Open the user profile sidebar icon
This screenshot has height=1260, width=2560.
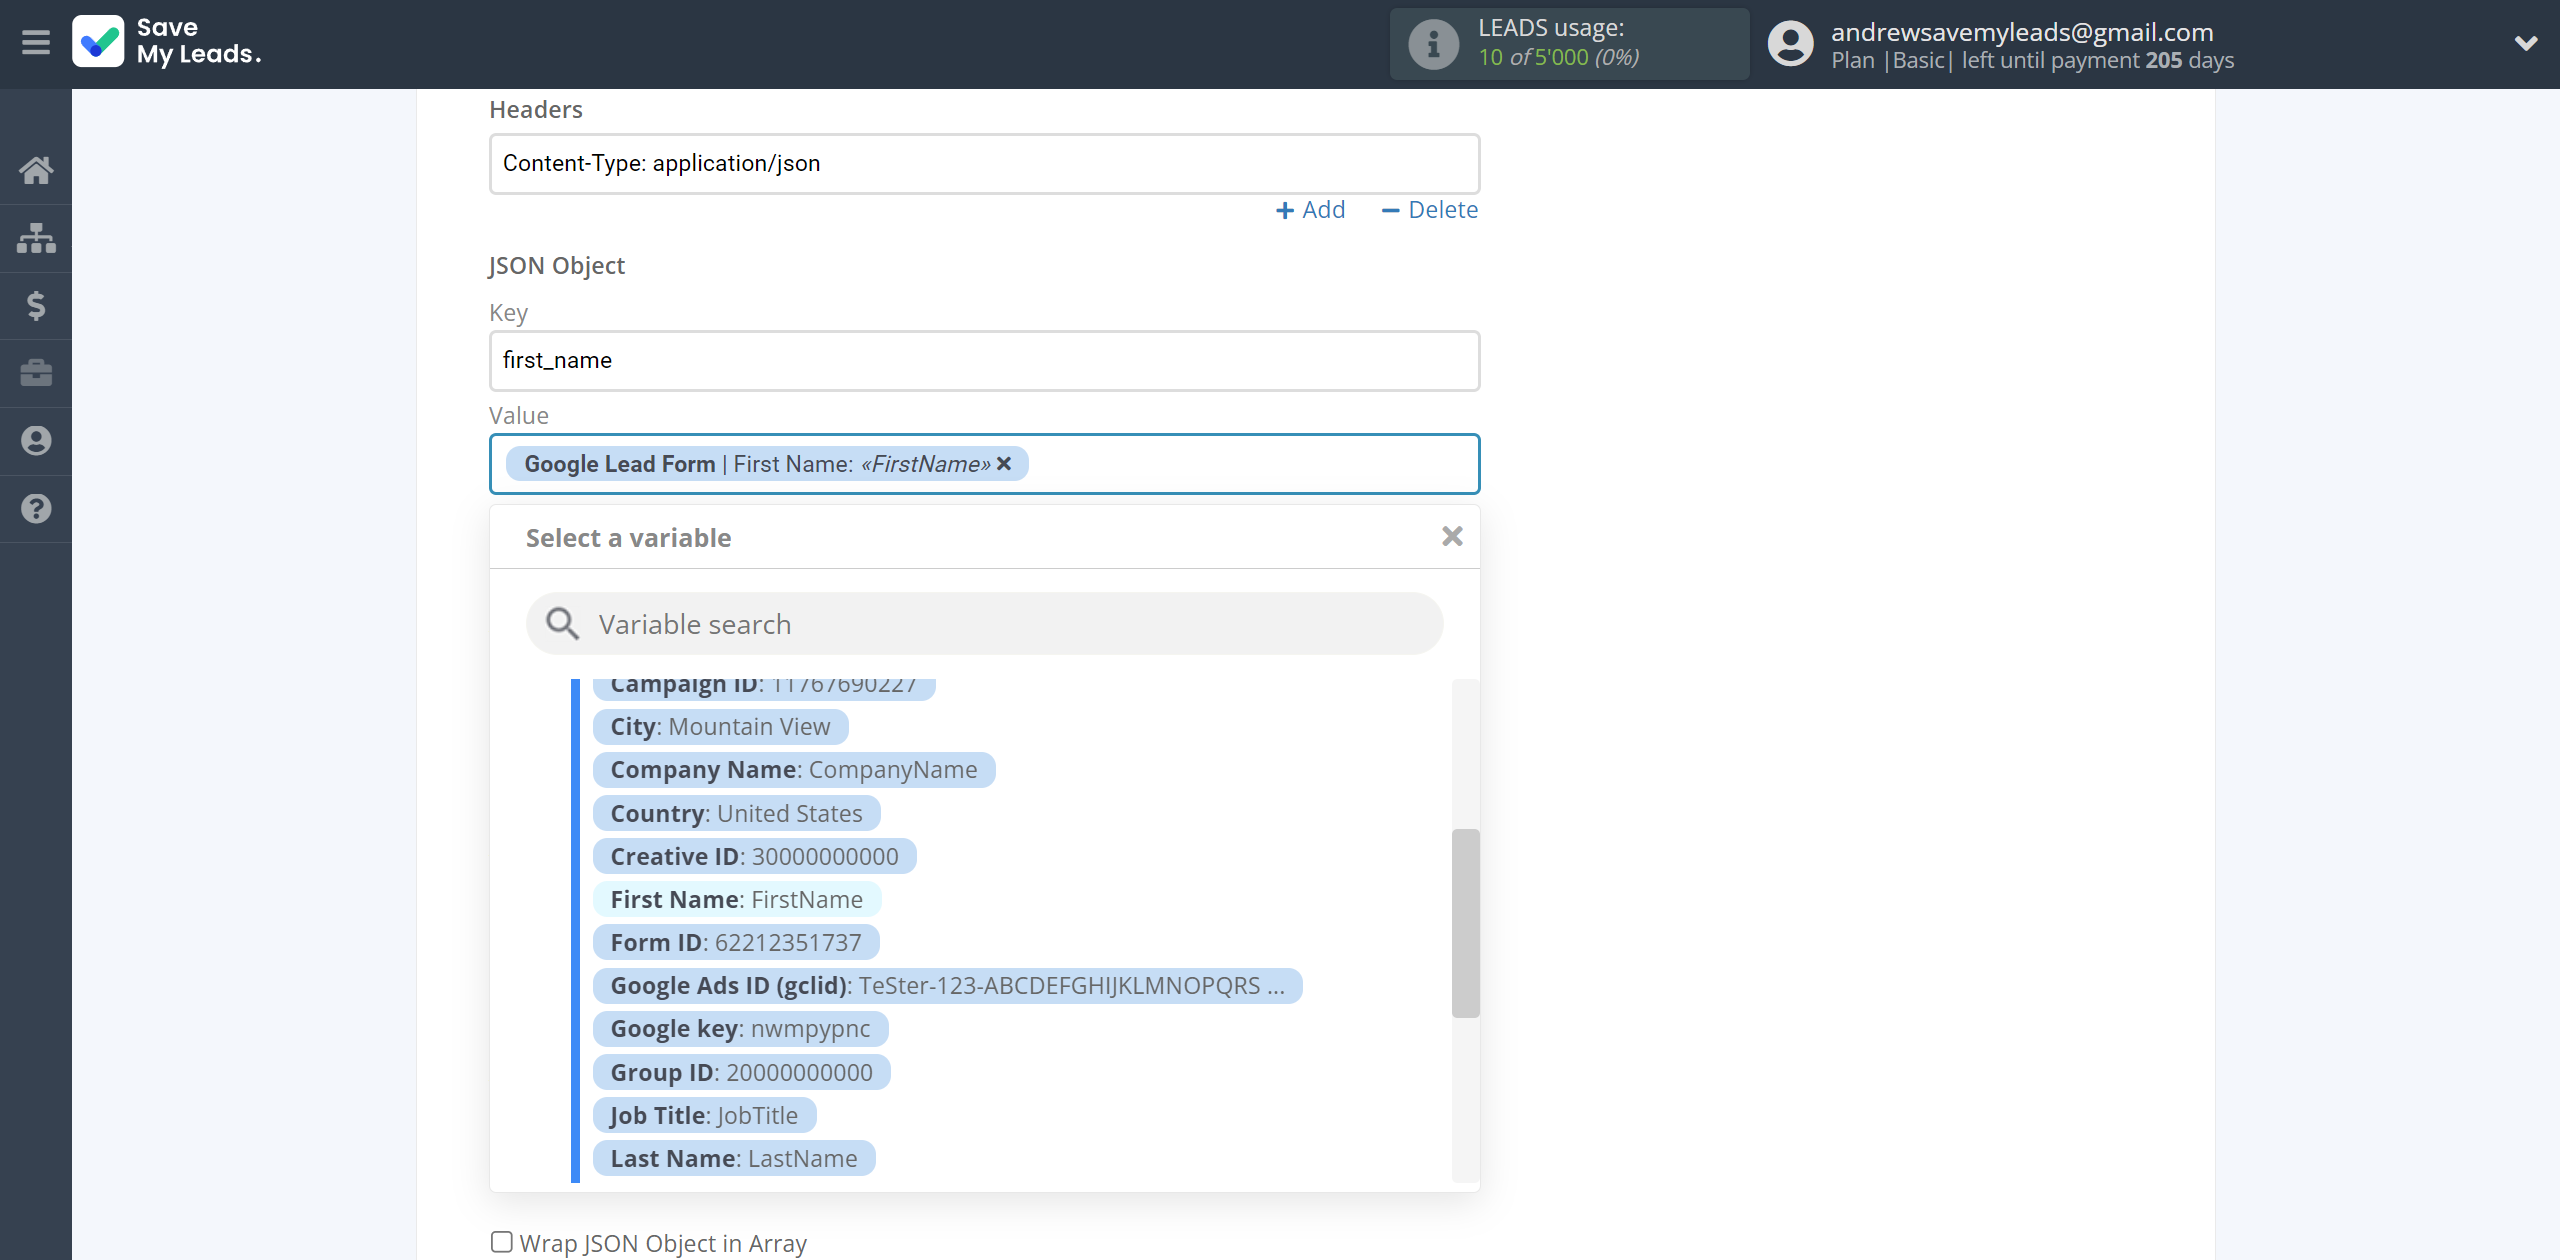pos(36,441)
